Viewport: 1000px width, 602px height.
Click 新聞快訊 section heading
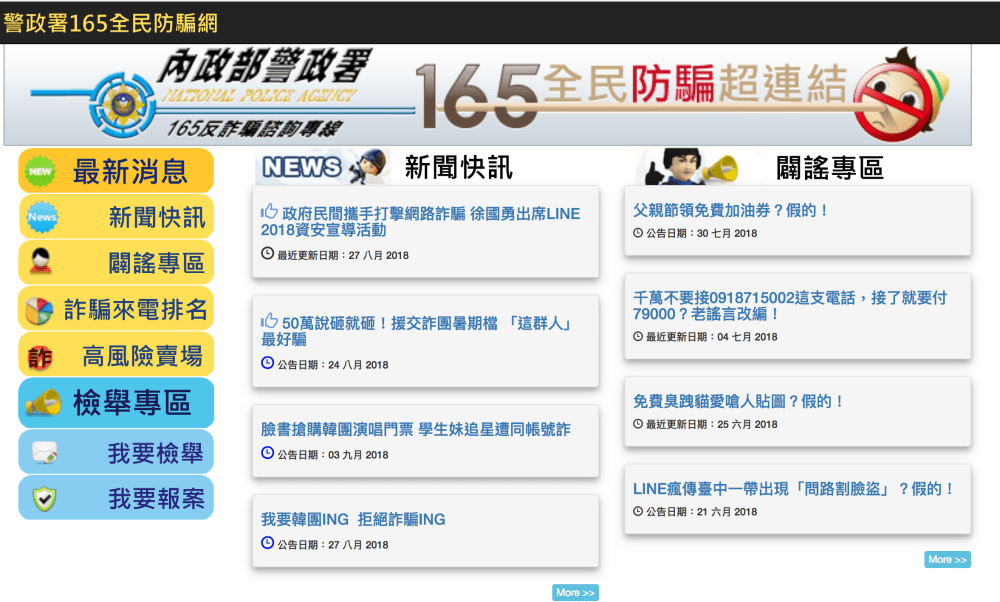pos(458,168)
